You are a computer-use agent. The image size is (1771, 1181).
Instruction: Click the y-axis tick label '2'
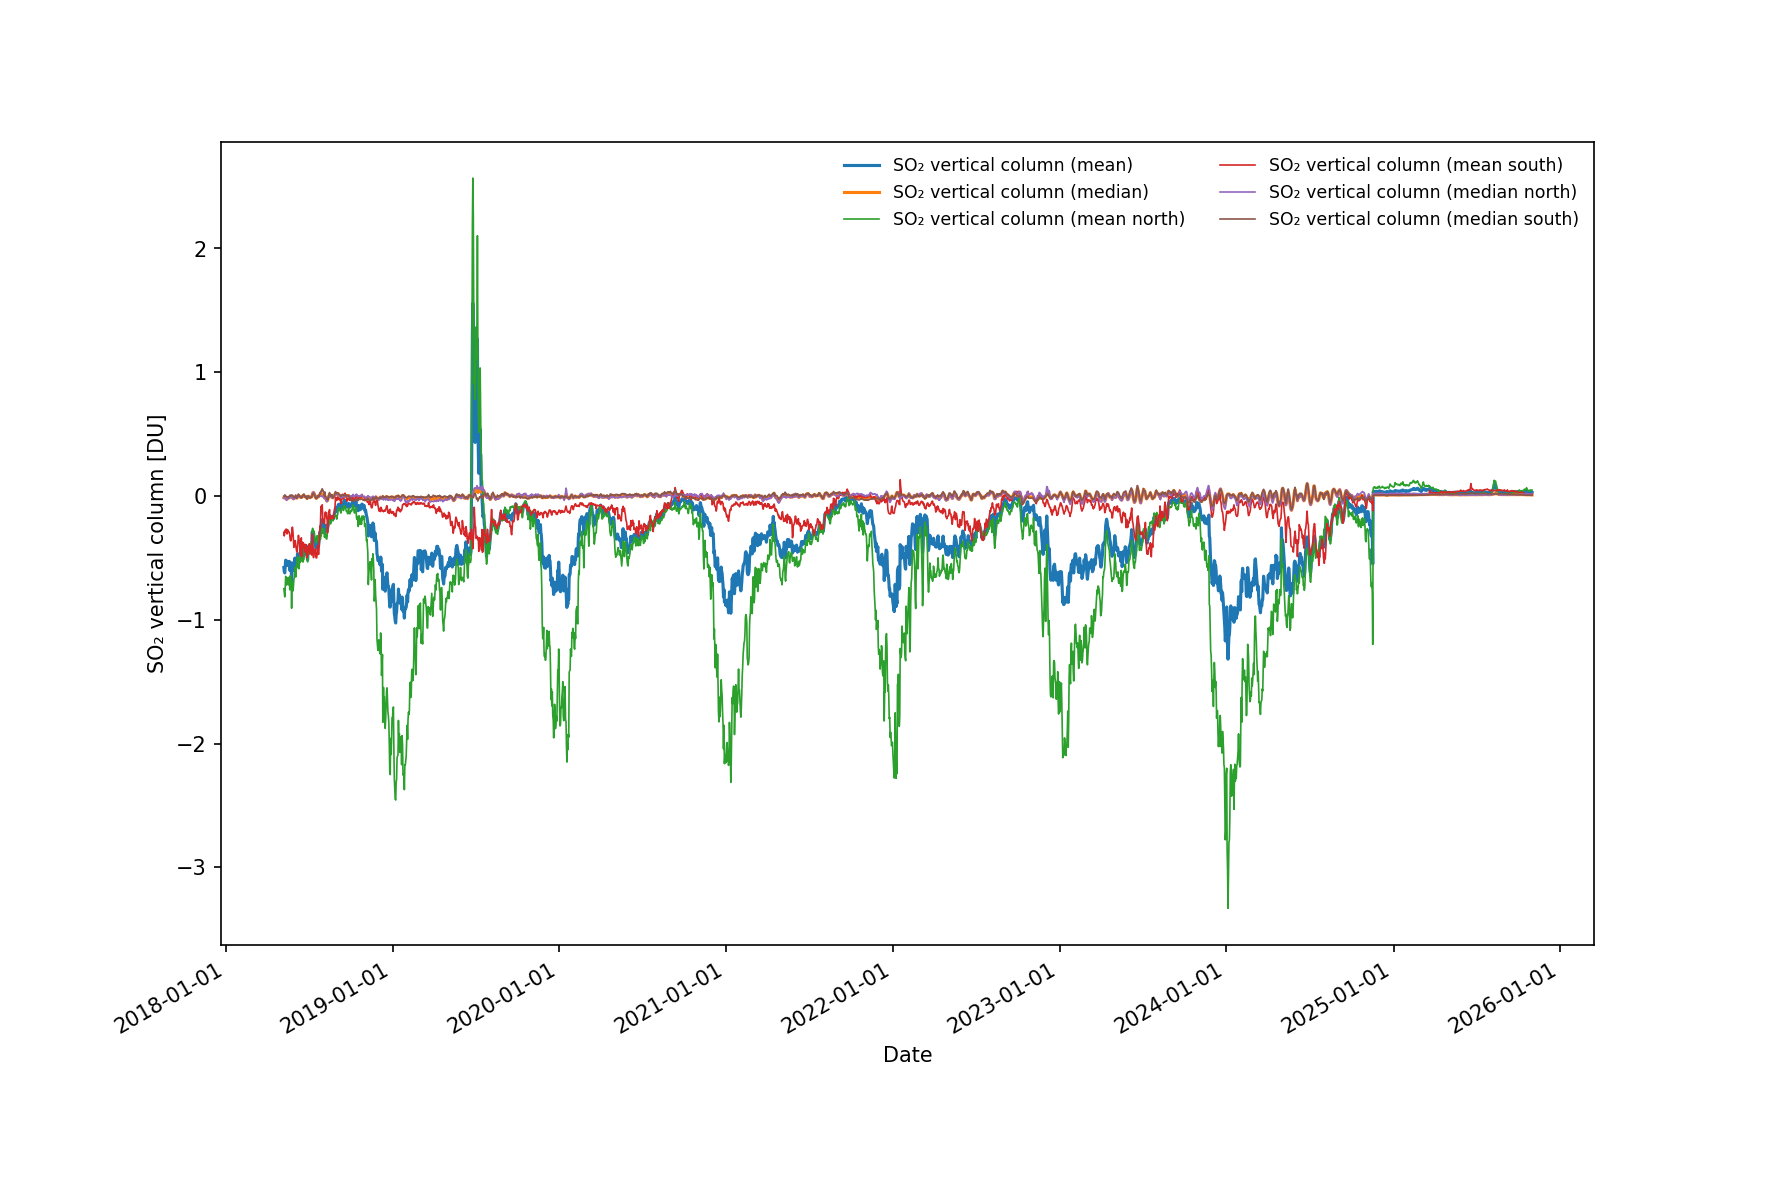coord(201,248)
